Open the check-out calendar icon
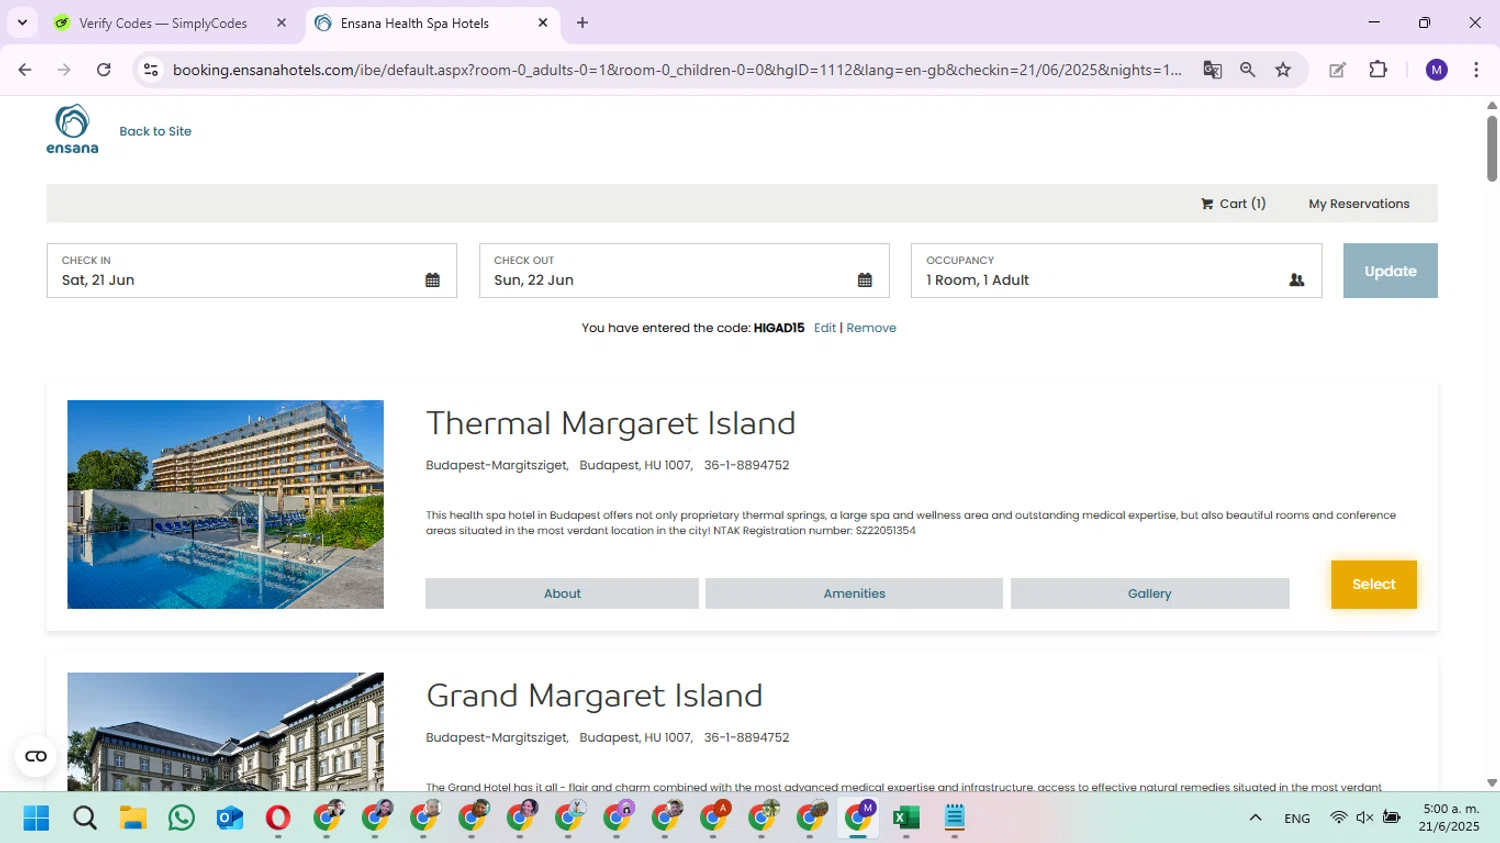Viewport: 1500px width, 843px height. tap(864, 280)
